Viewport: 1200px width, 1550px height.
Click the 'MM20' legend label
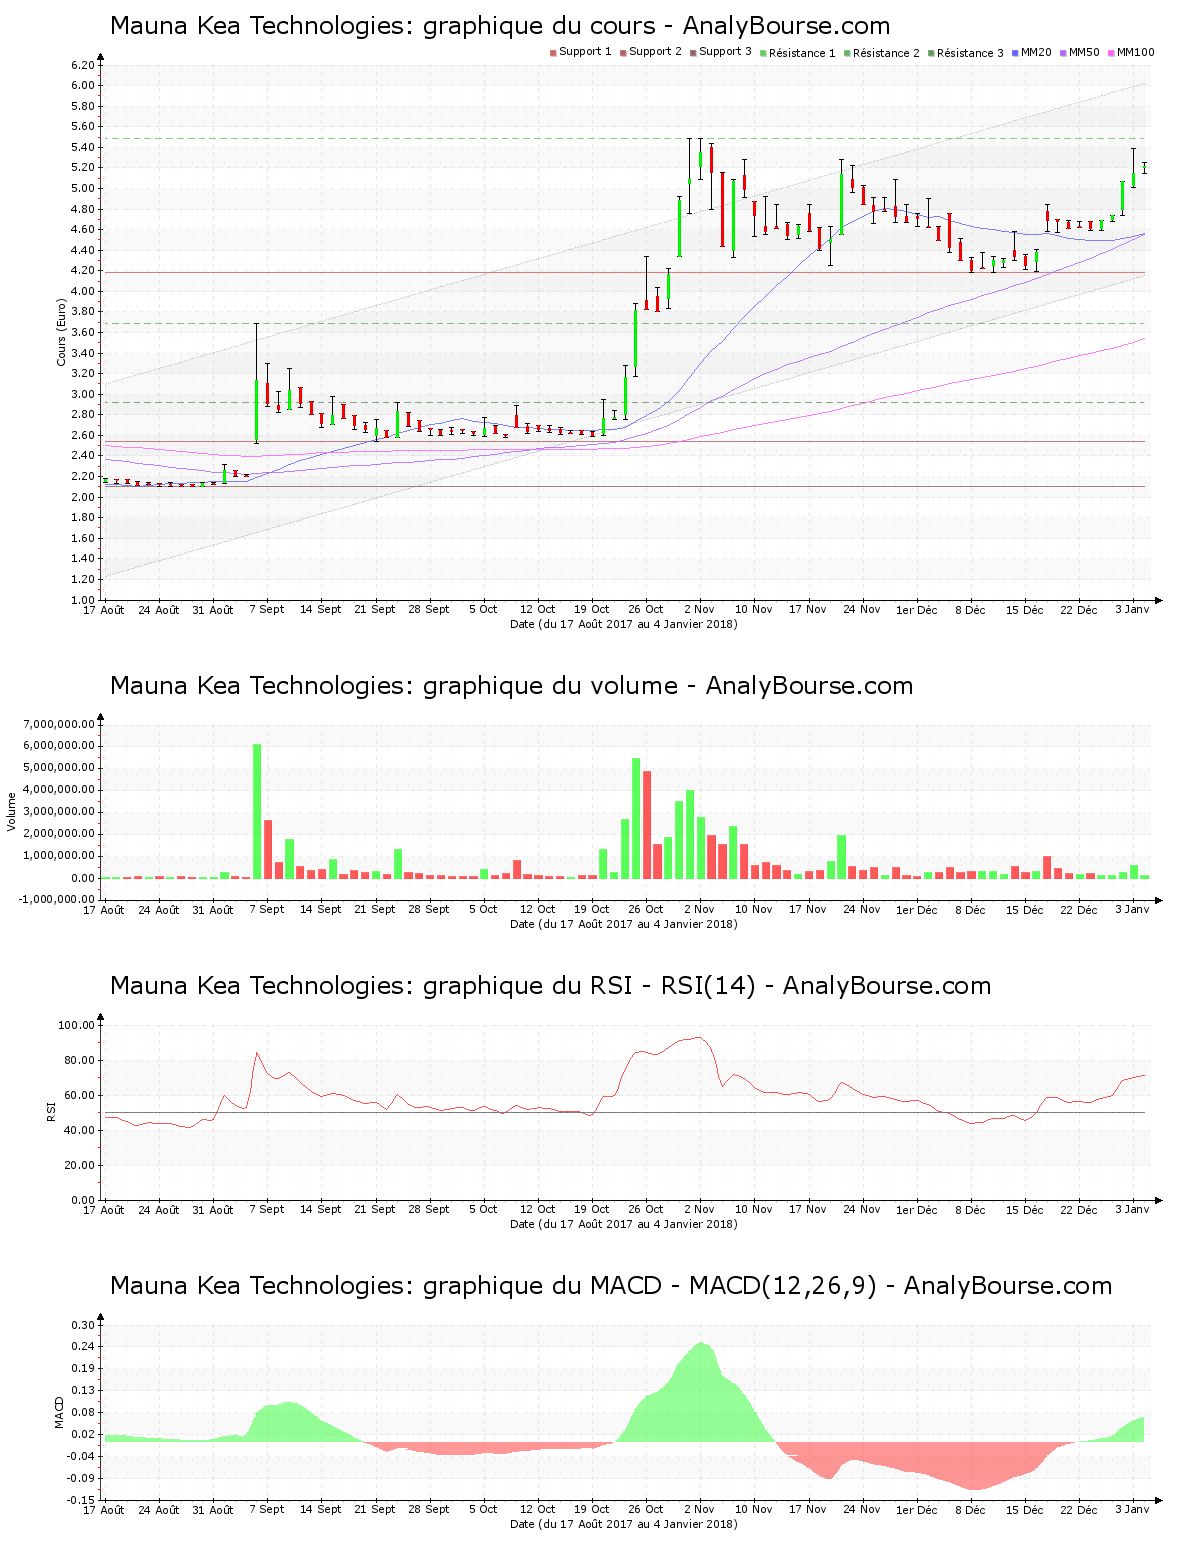click(1036, 52)
